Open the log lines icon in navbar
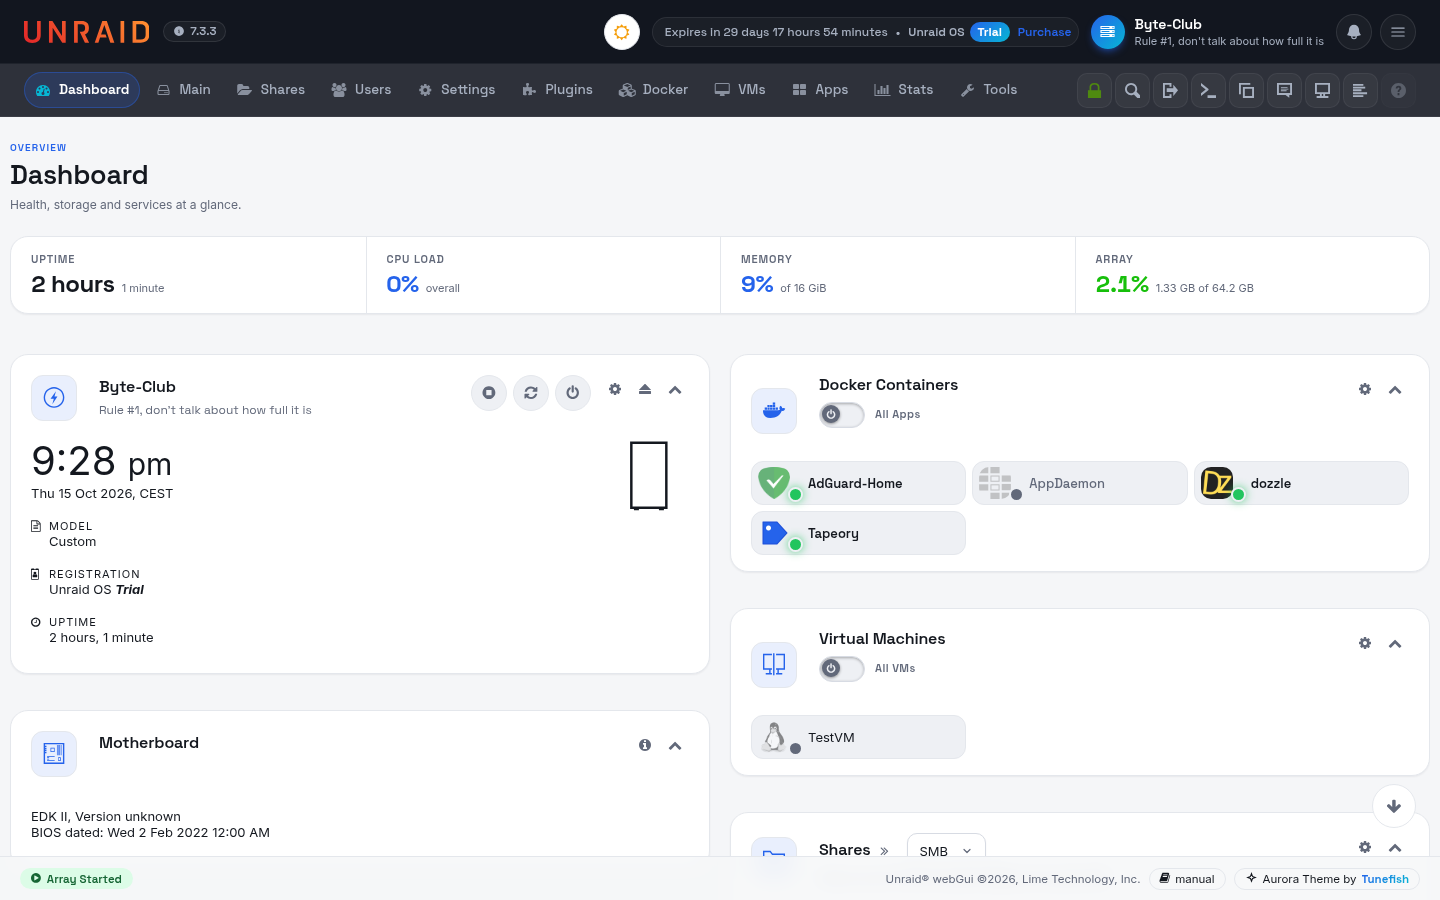Screen dimensions: 1440x900 coord(1360,90)
